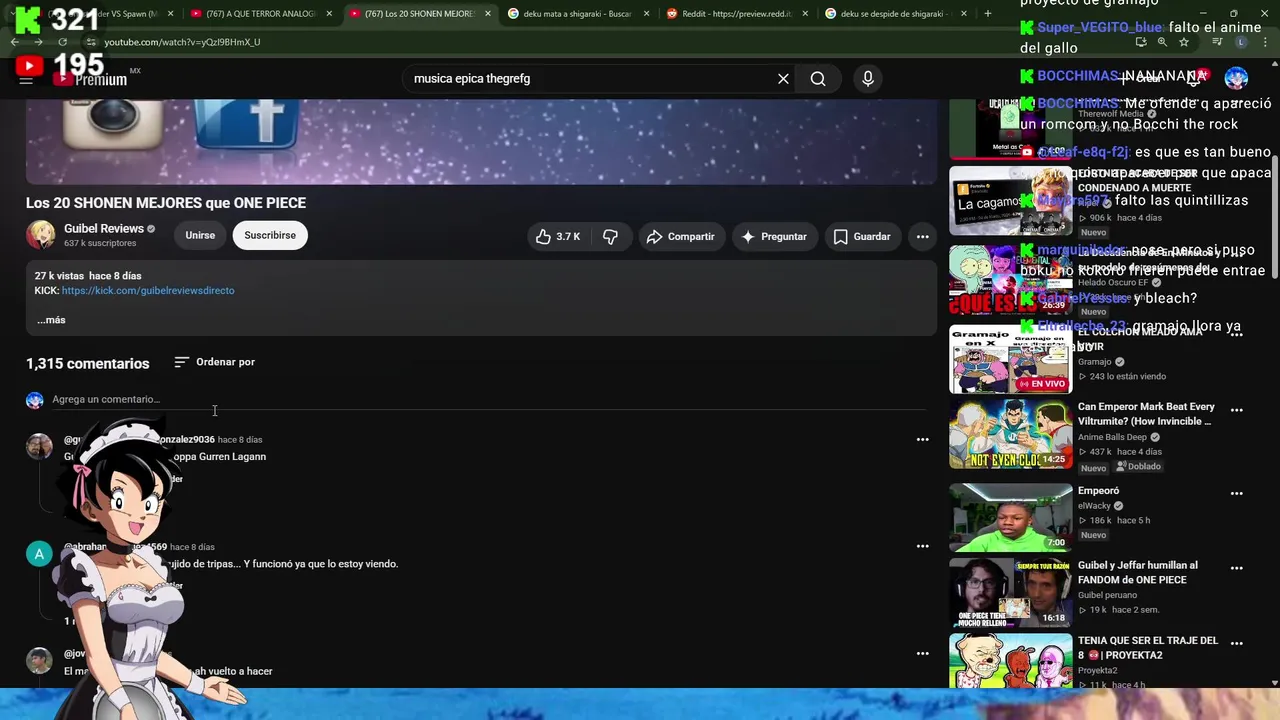The height and width of the screenshot is (720, 1280).
Task: Open Guibel Reviews channel avatar
Action: pyautogui.click(x=41, y=235)
